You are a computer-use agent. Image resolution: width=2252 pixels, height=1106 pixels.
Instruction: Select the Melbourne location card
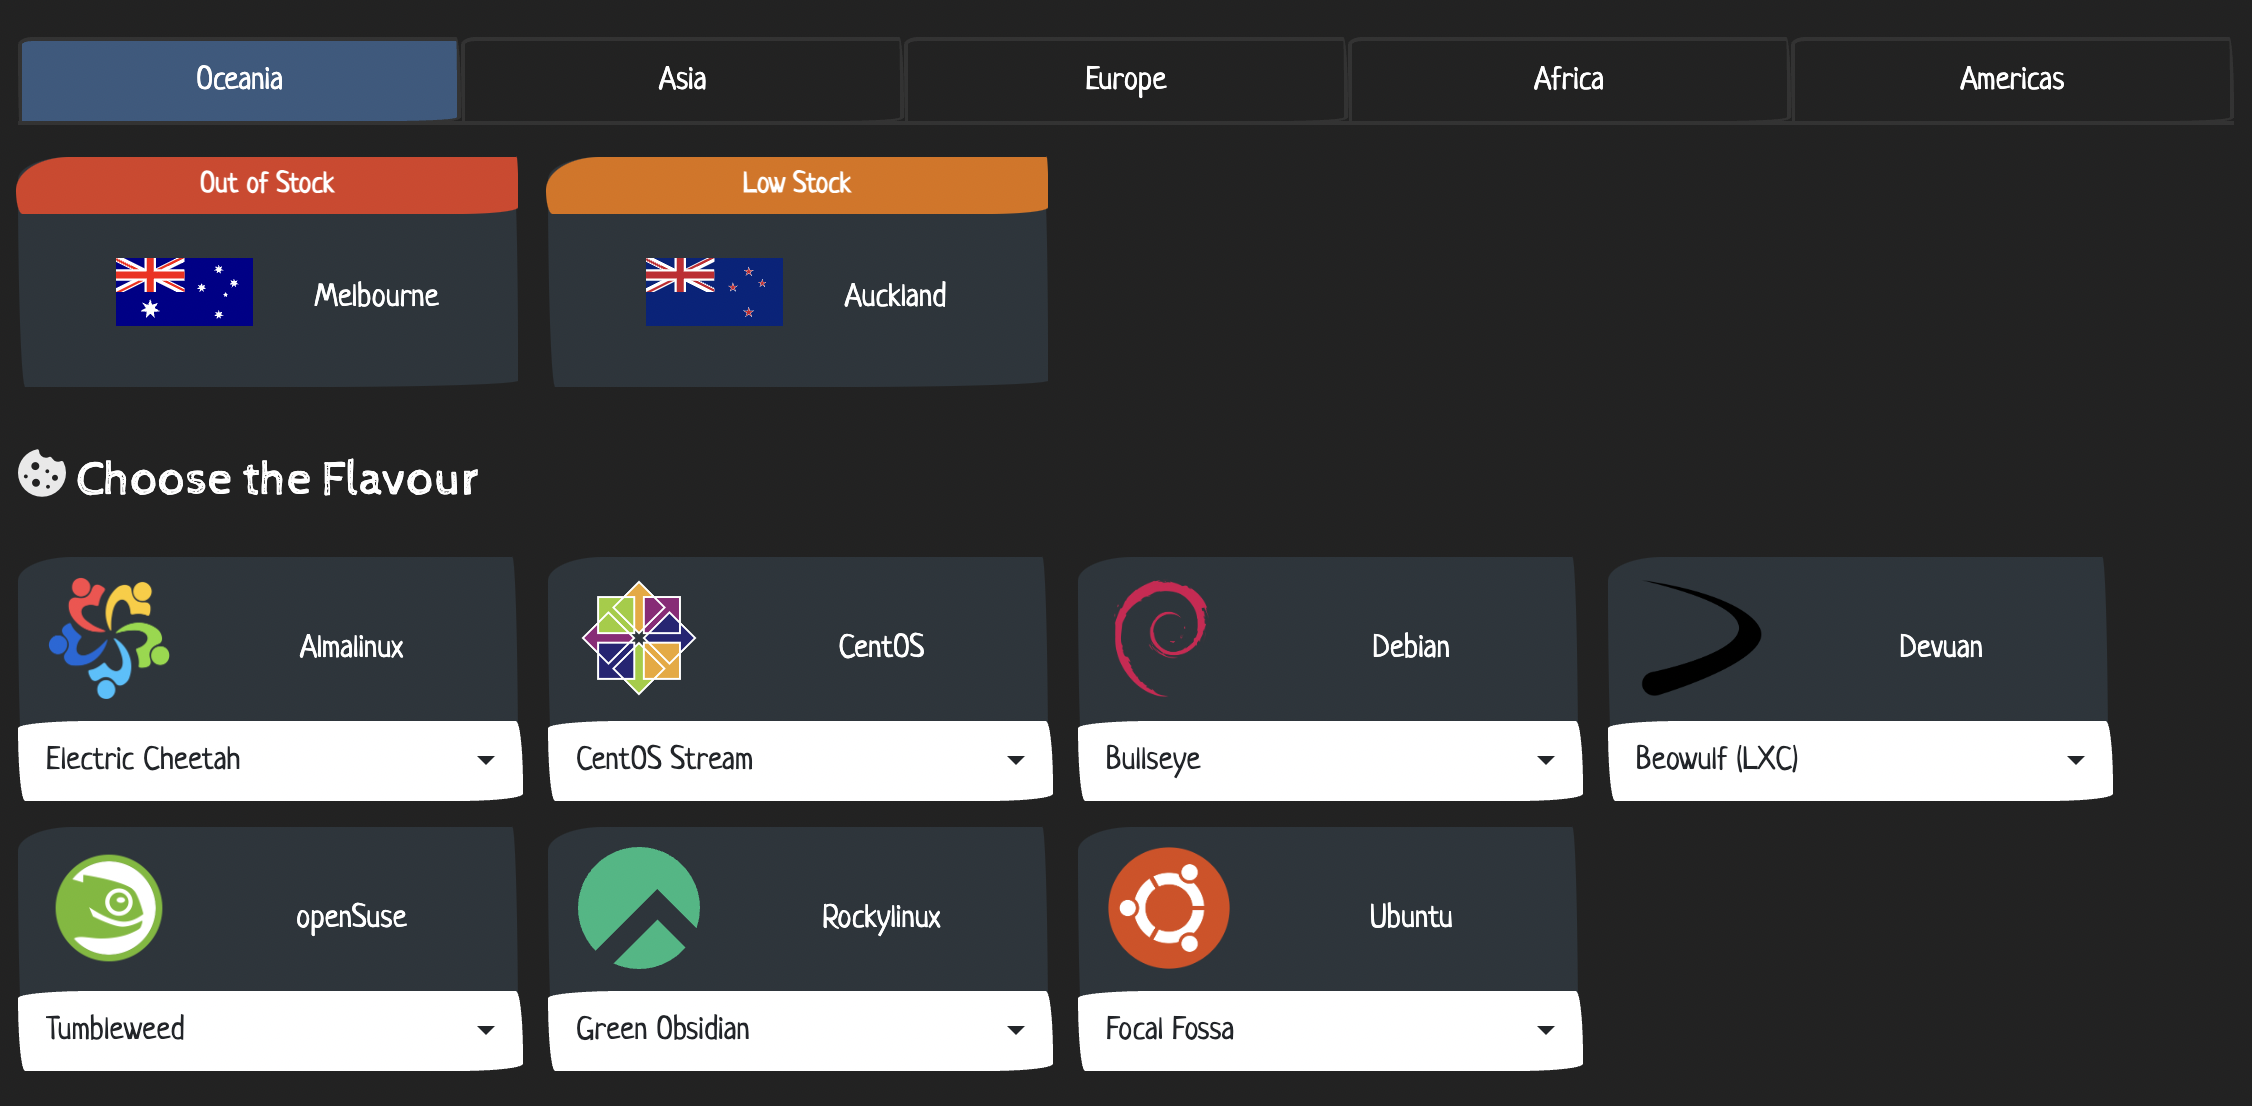376,296
